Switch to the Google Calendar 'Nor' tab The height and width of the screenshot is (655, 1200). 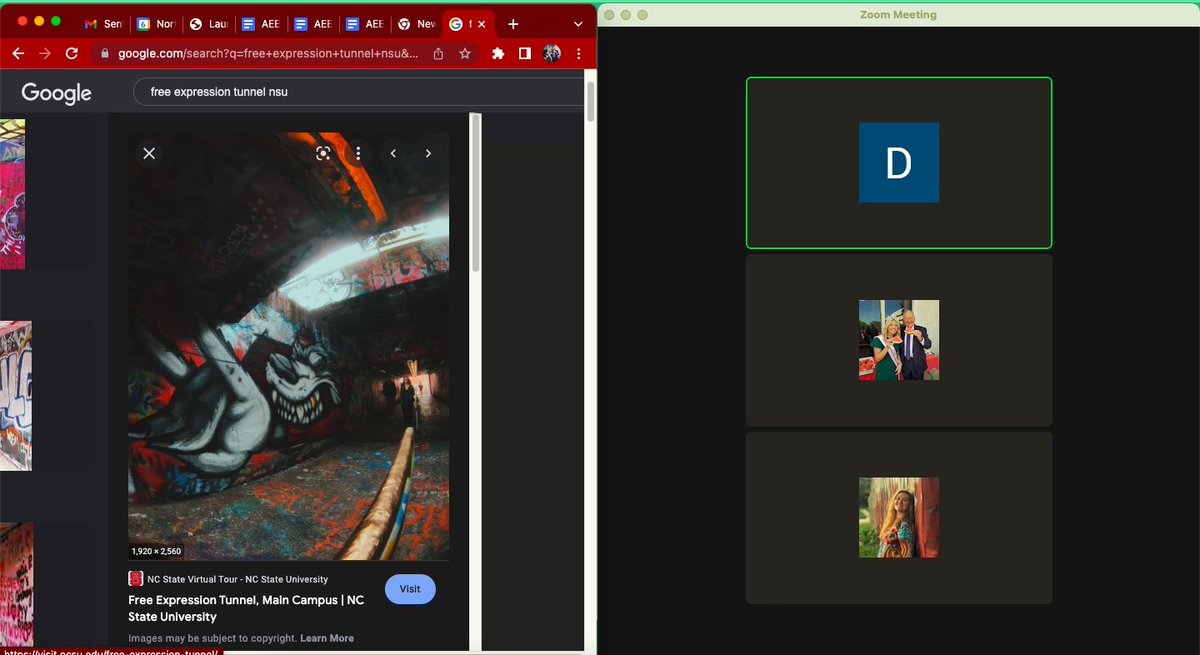point(155,24)
